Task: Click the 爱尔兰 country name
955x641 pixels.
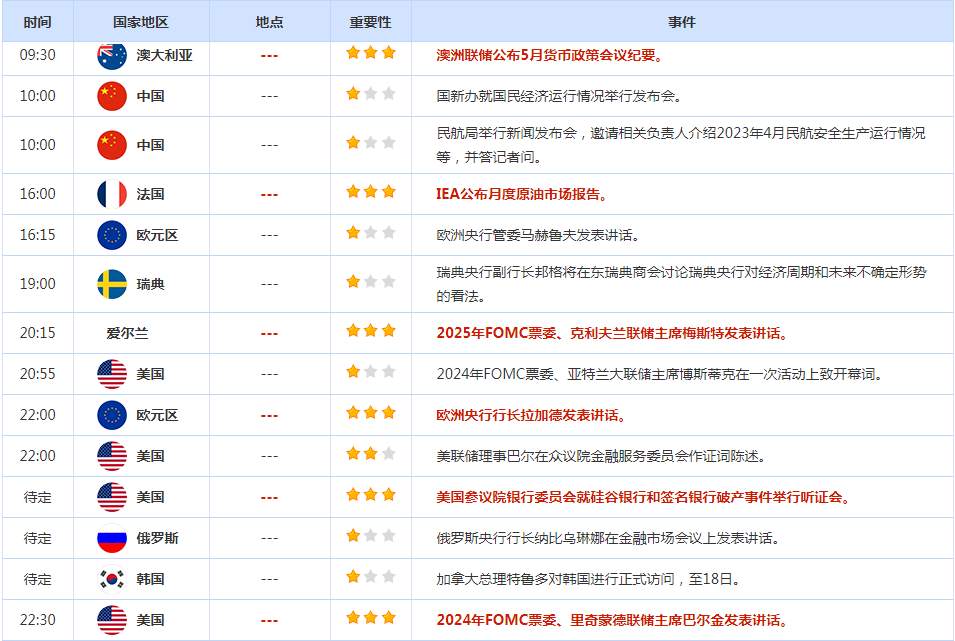Action: [x=127, y=333]
